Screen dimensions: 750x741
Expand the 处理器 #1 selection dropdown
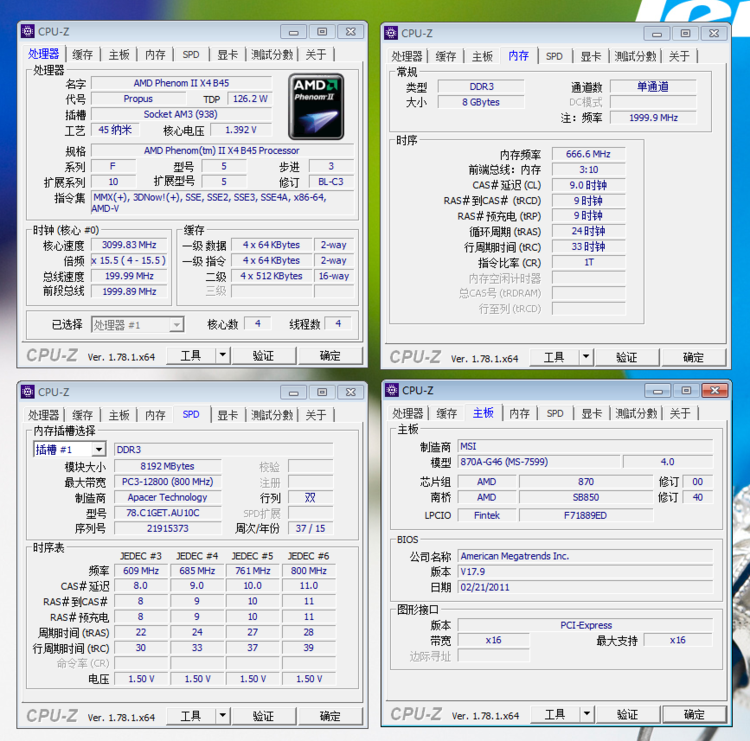[x=176, y=325]
